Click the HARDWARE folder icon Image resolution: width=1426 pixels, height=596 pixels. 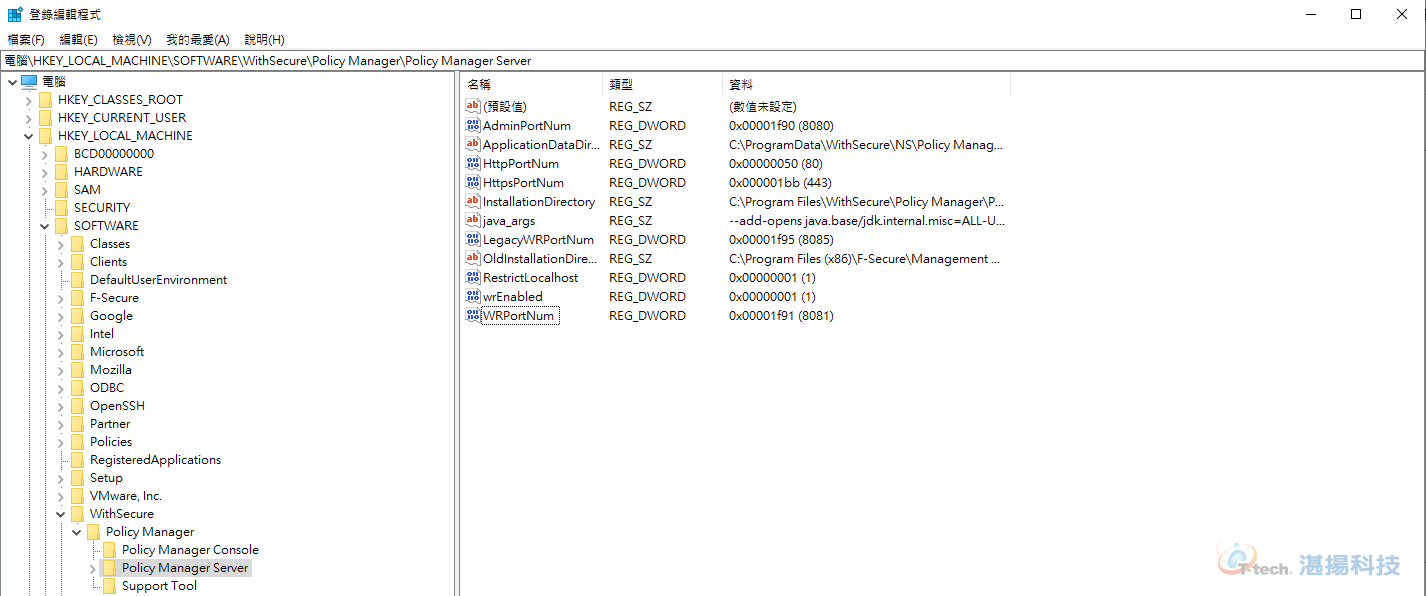[61, 172]
